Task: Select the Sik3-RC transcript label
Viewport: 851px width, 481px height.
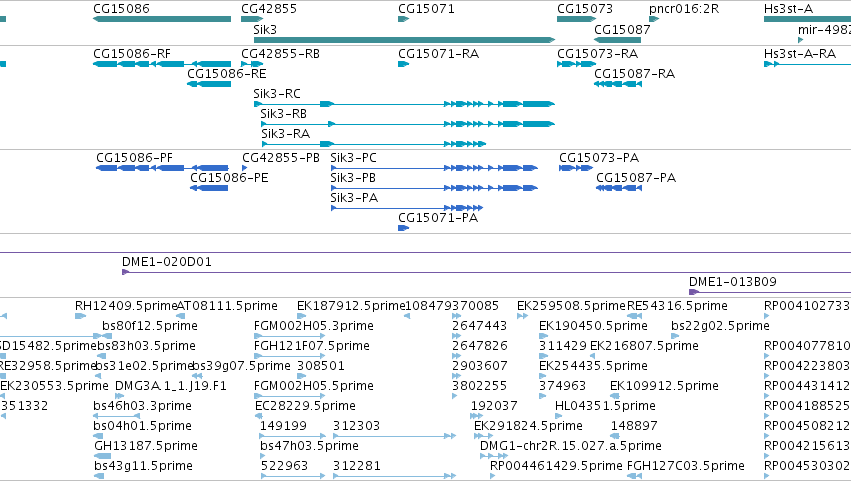Action: 277,94
